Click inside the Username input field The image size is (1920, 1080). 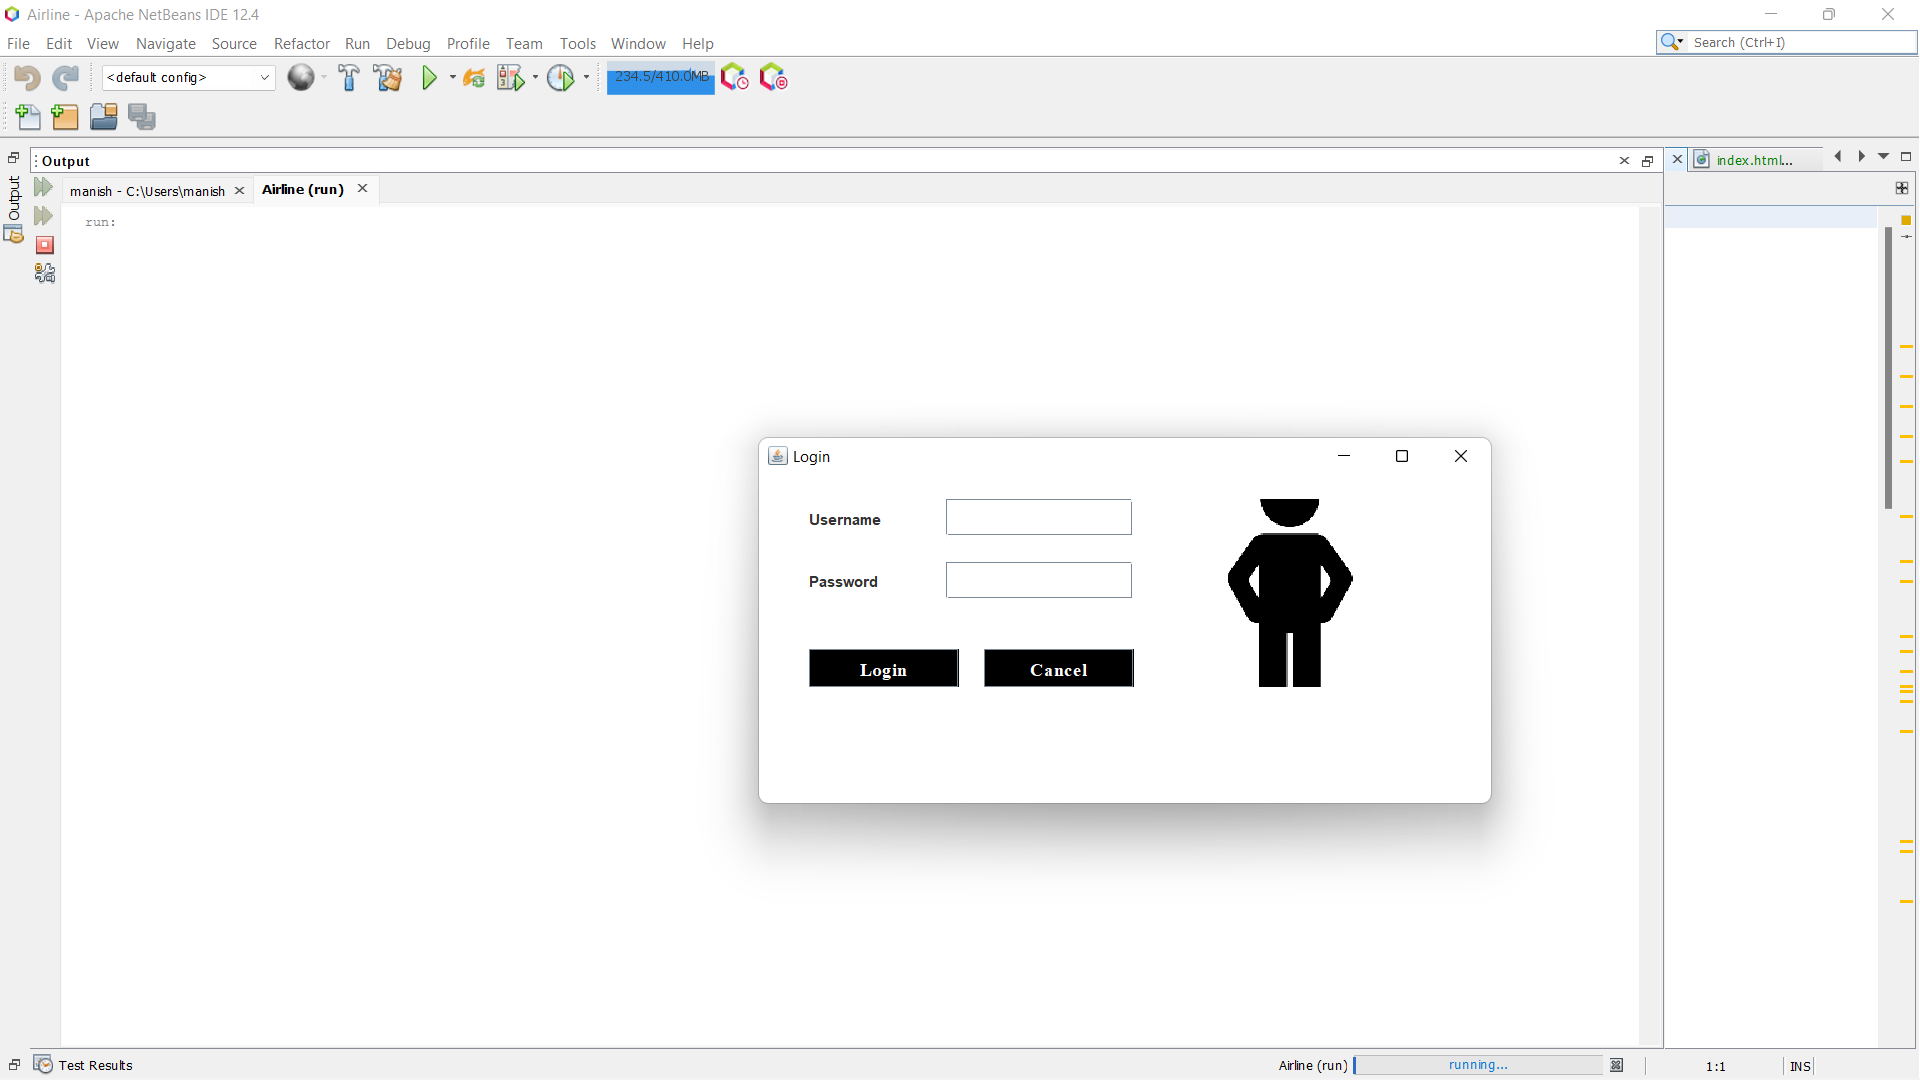tap(1038, 517)
